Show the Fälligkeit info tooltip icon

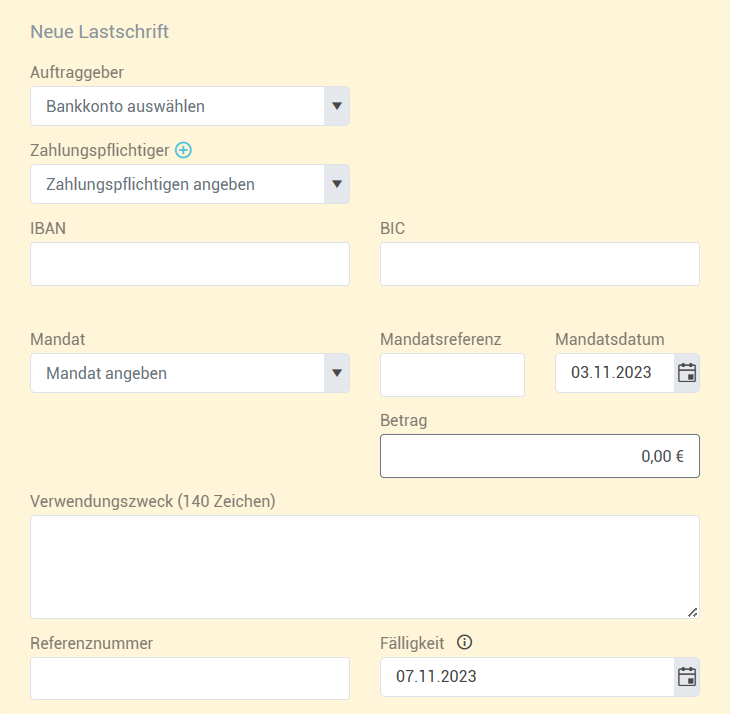click(x=464, y=642)
